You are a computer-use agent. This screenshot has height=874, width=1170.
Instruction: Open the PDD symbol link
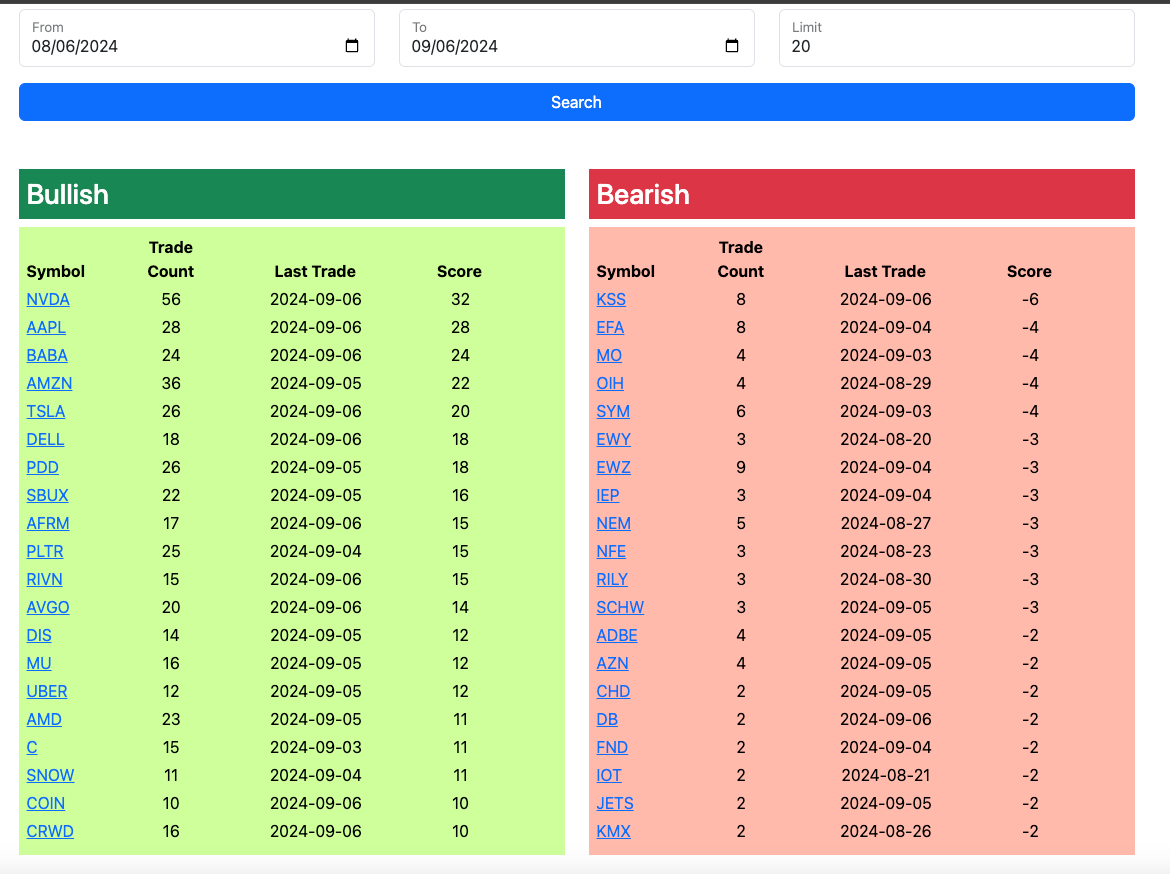(x=43, y=467)
